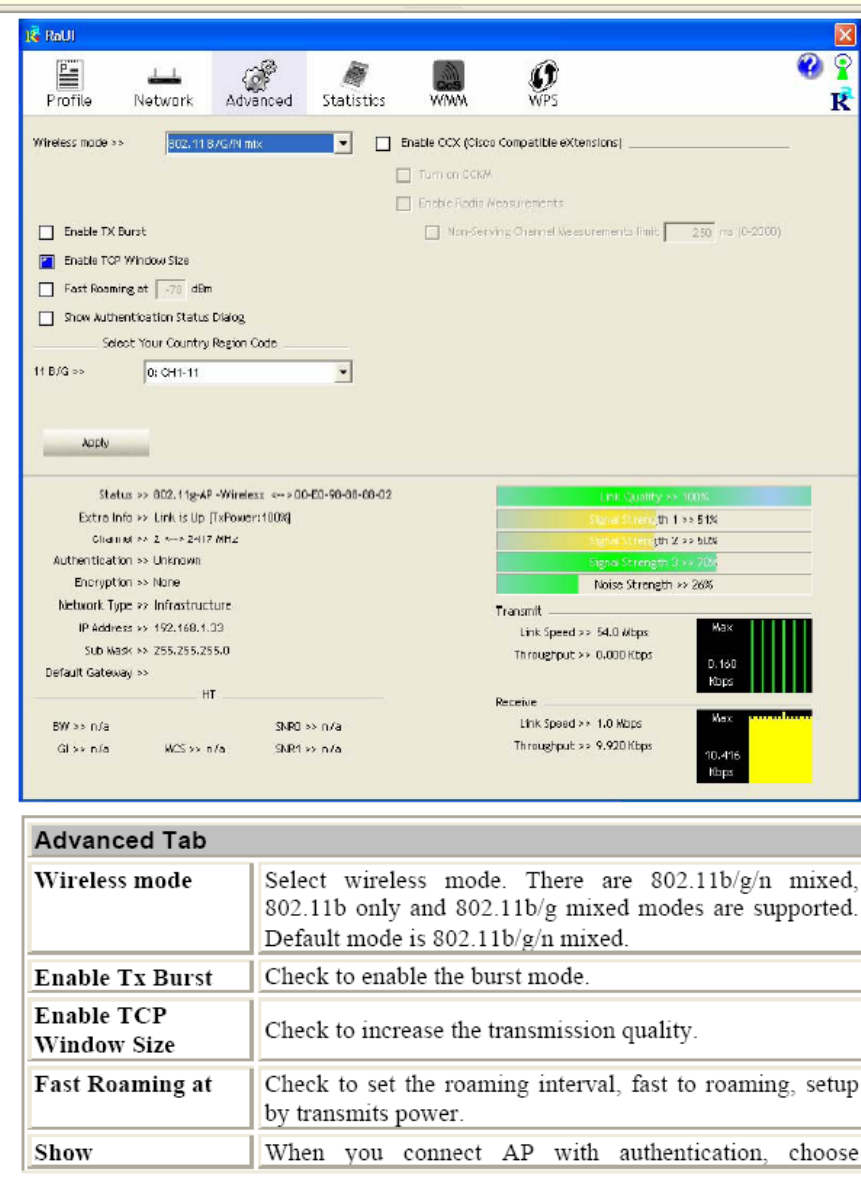Click the blue help question mark icon
This screenshot has height=1178, width=861.
809,67
